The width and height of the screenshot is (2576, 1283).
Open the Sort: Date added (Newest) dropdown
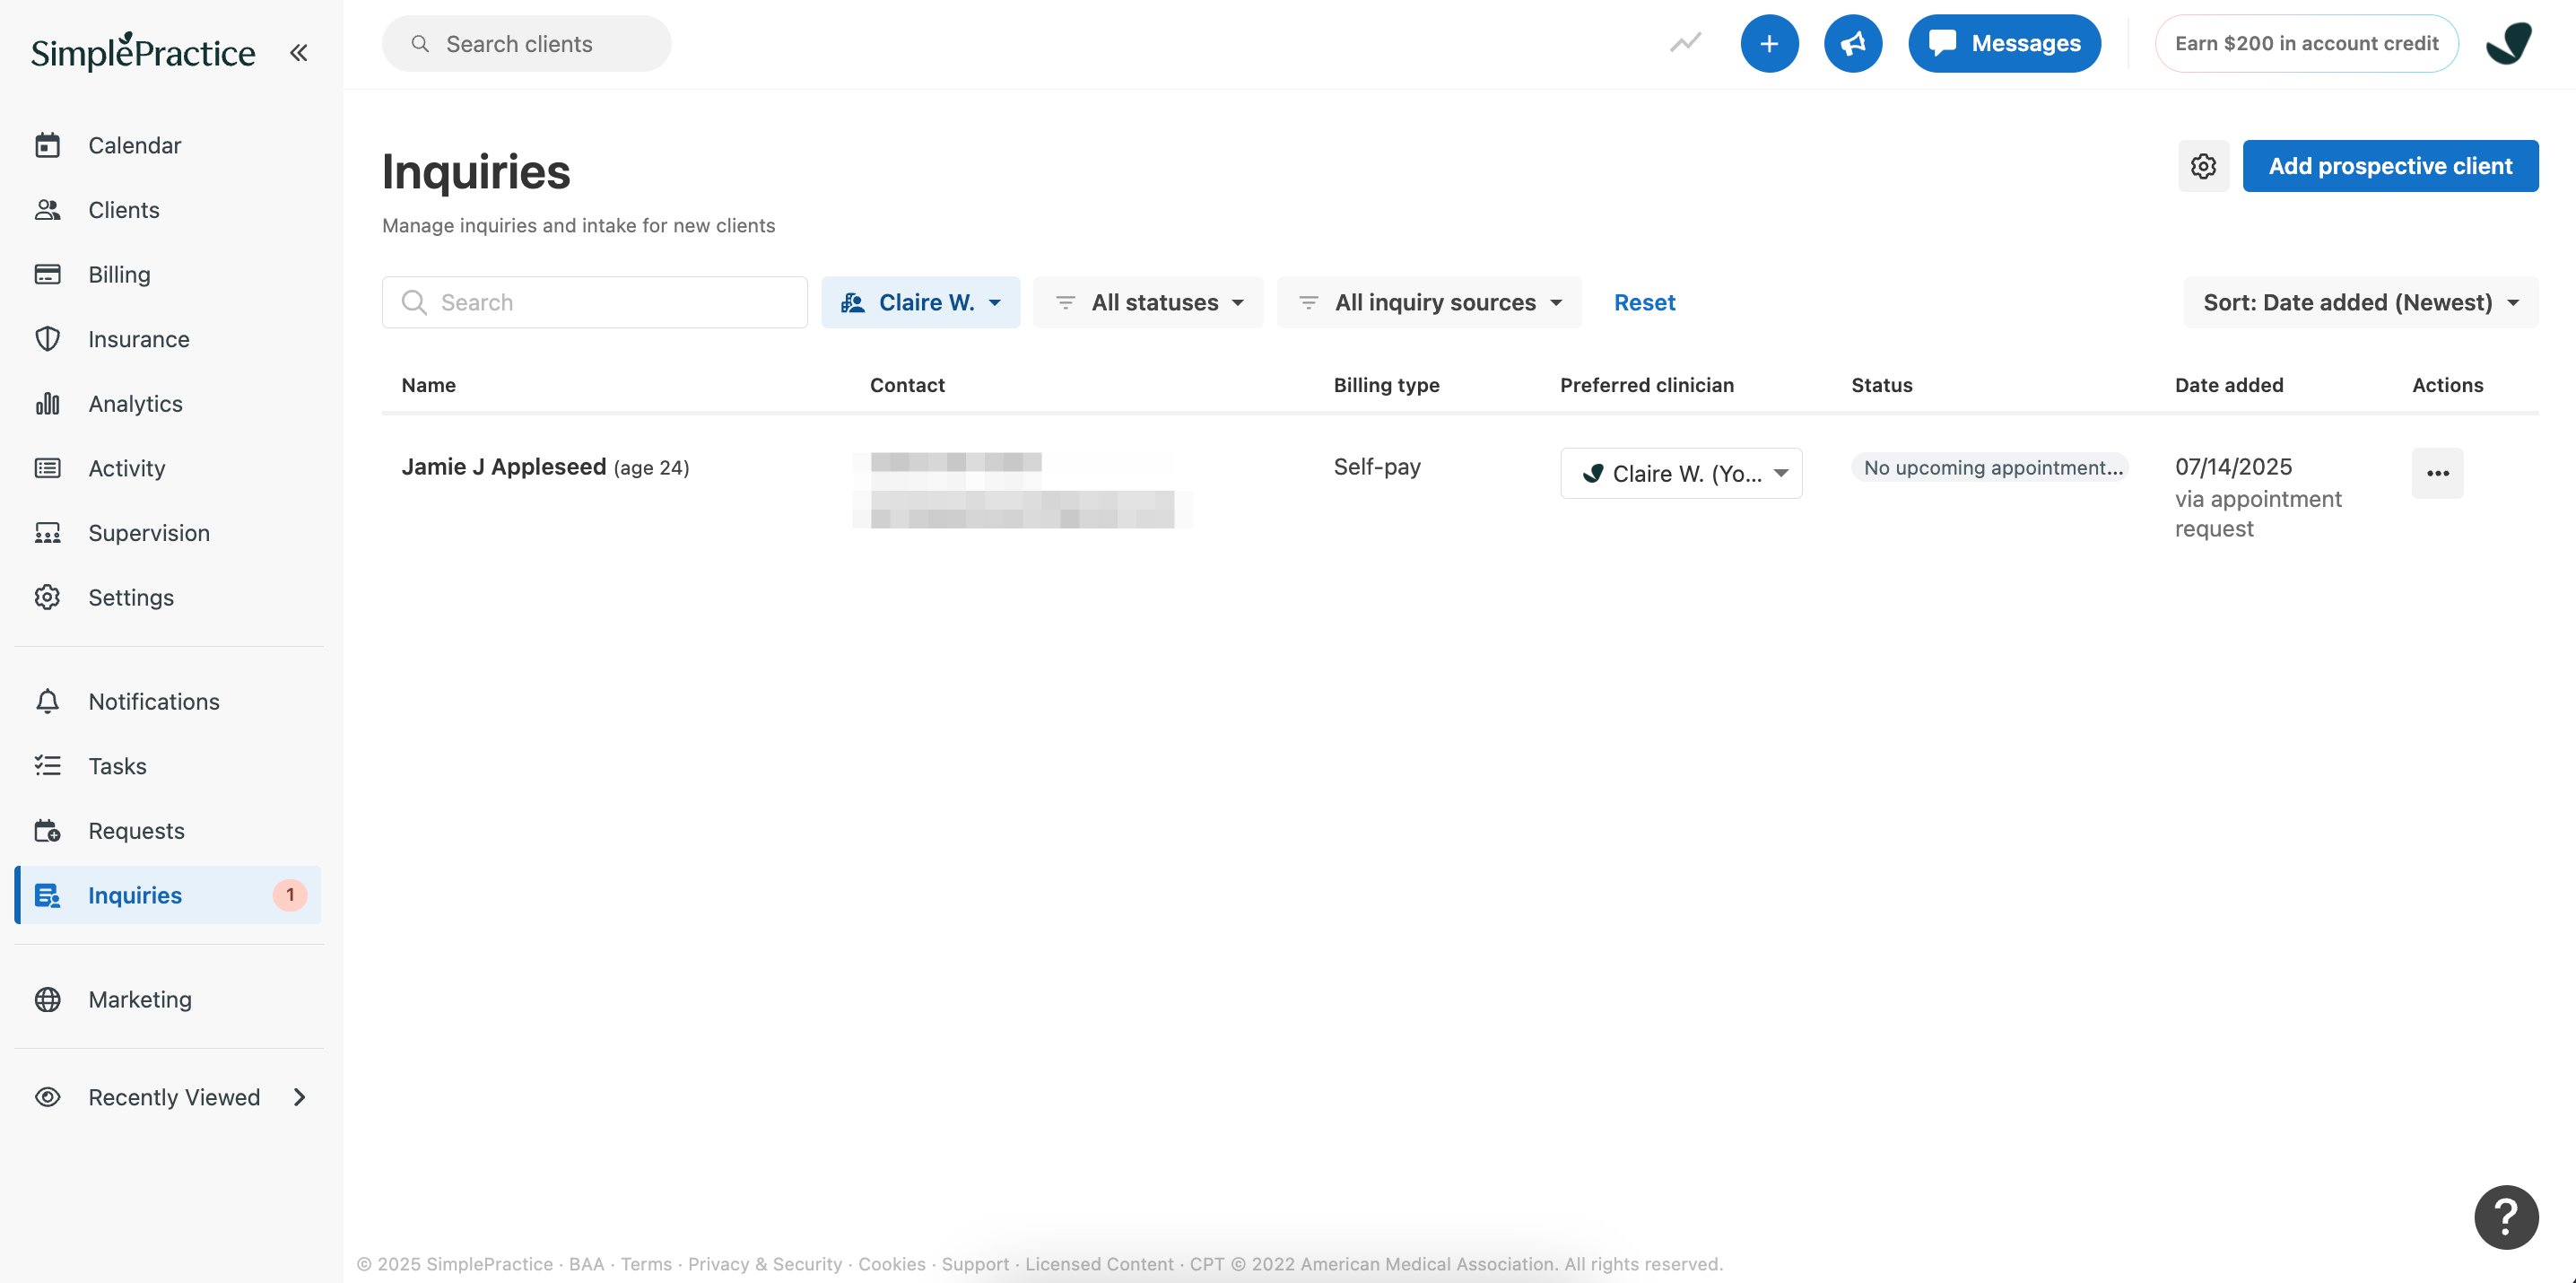(x=2361, y=302)
